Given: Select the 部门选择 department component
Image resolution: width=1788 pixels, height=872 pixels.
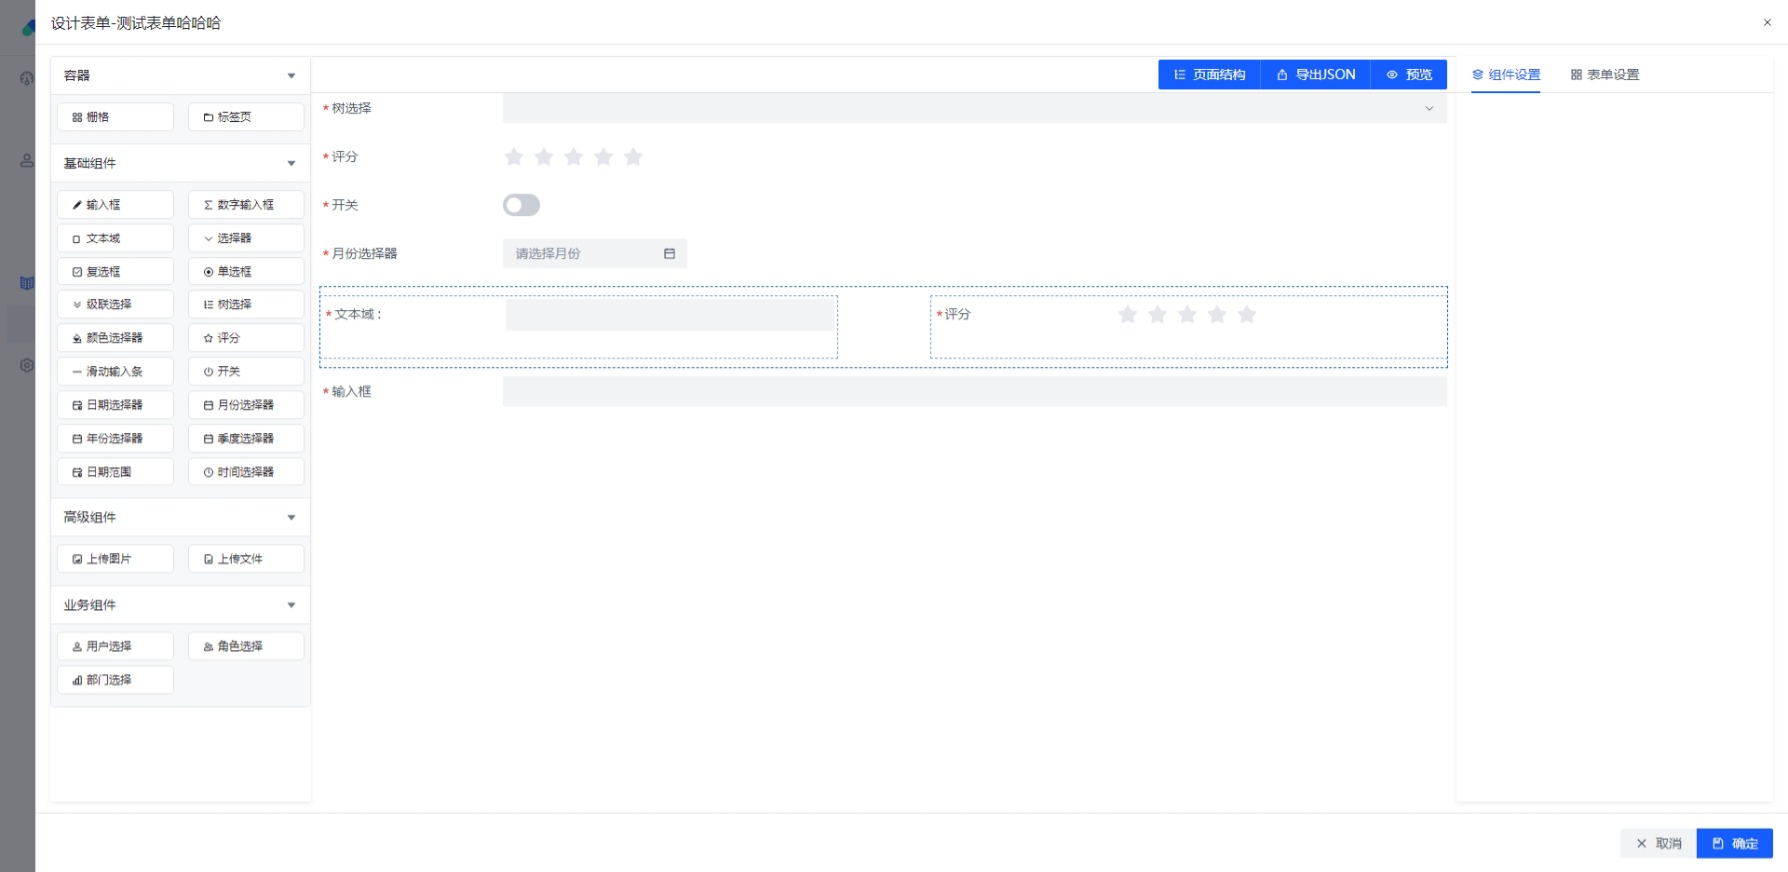Looking at the screenshot, I should pos(115,680).
